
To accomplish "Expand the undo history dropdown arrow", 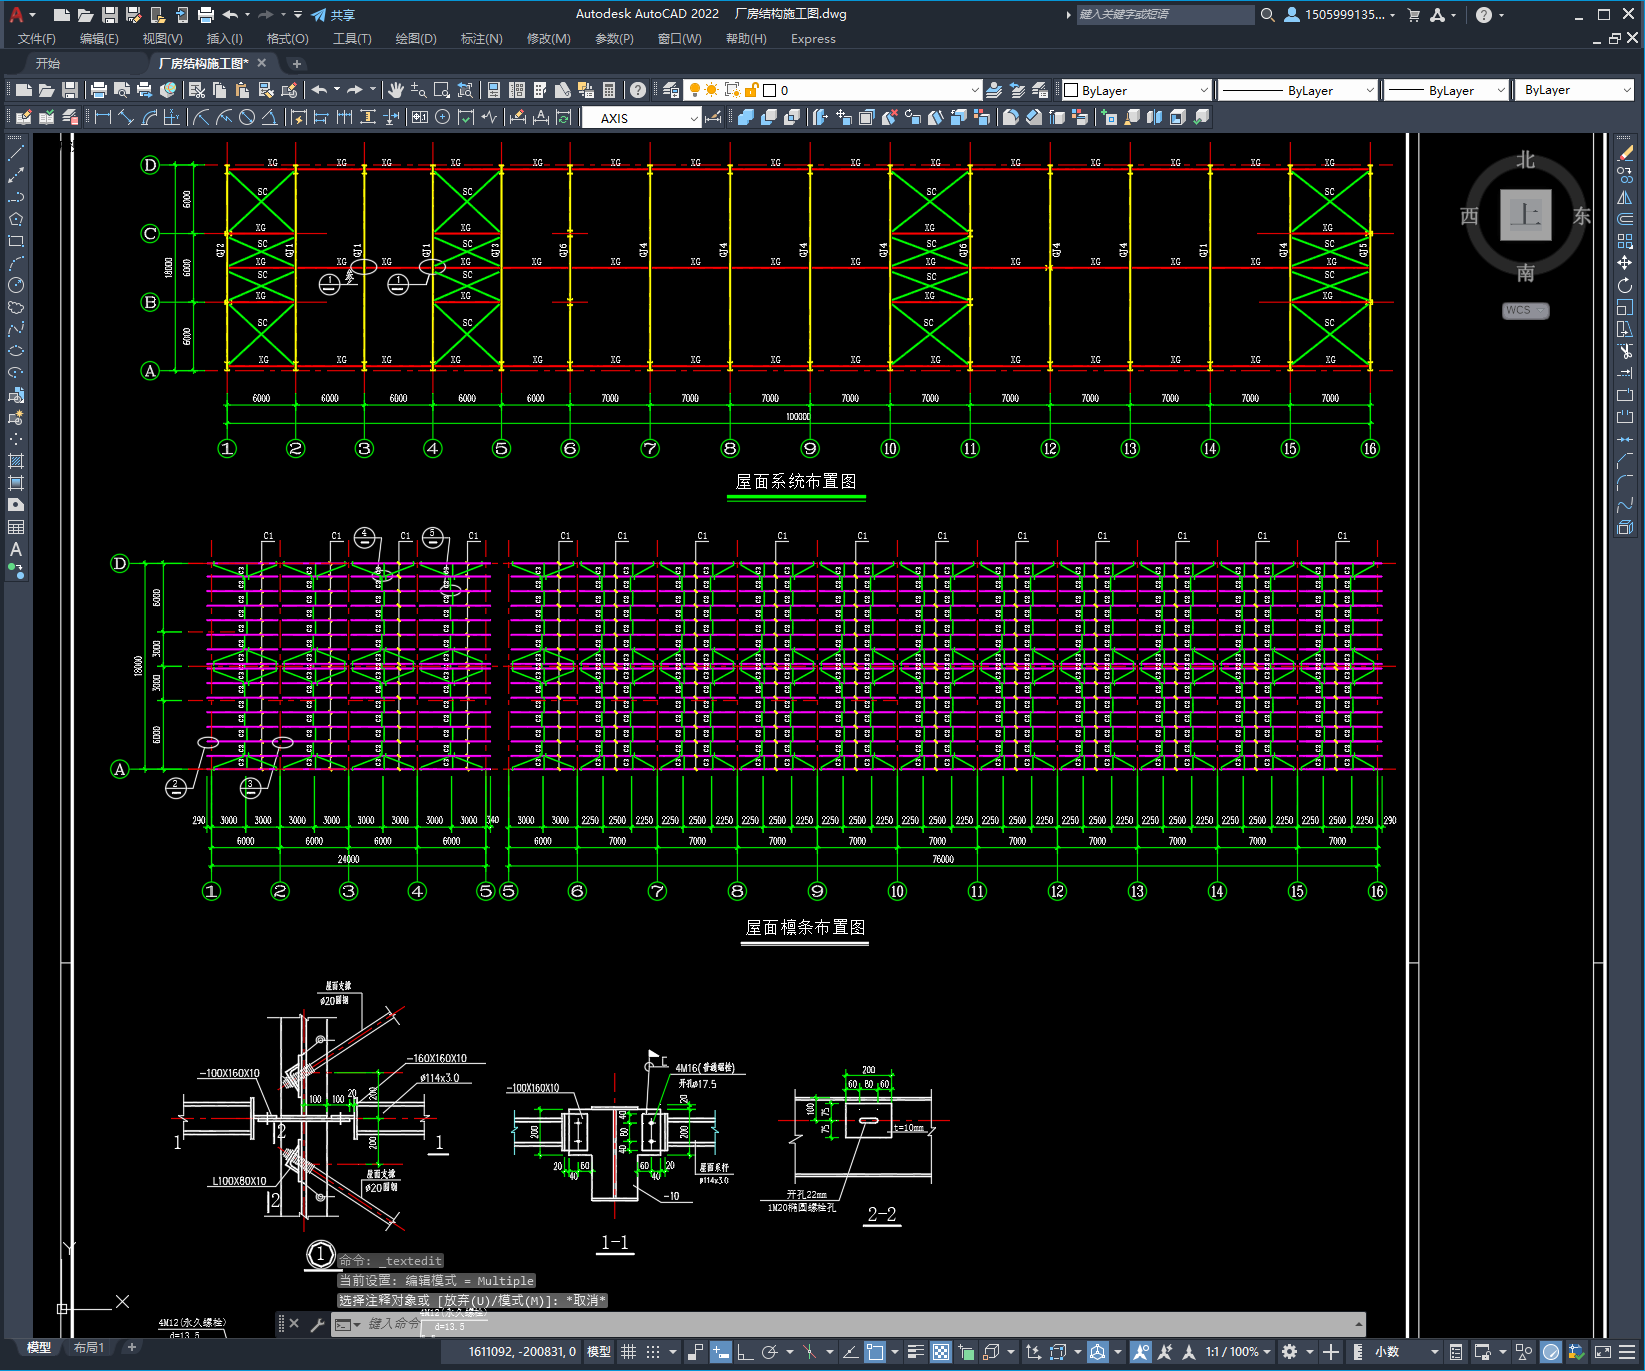I will coord(337,90).
